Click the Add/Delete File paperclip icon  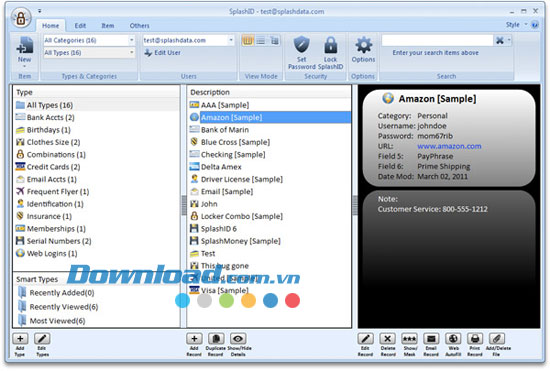point(497,338)
